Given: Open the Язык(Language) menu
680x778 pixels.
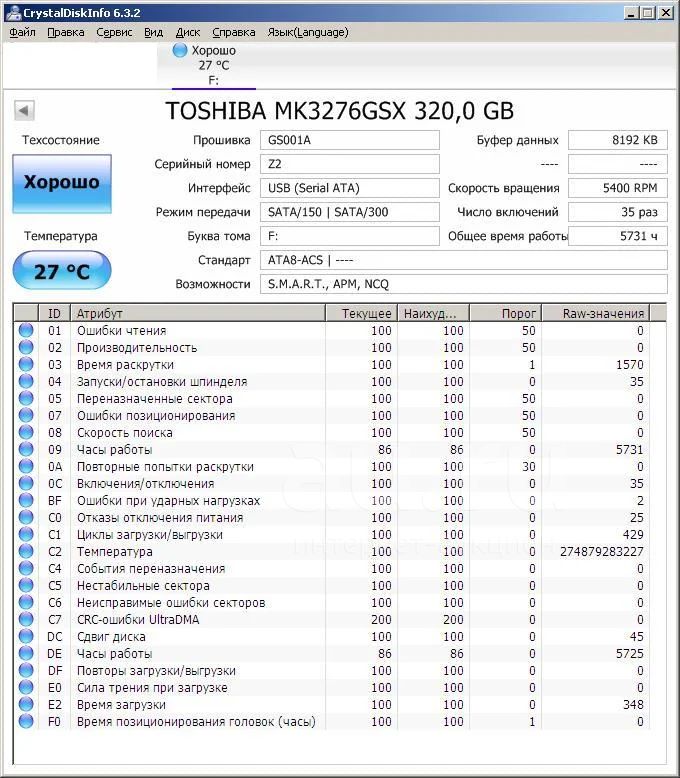Looking at the screenshot, I should click(308, 32).
